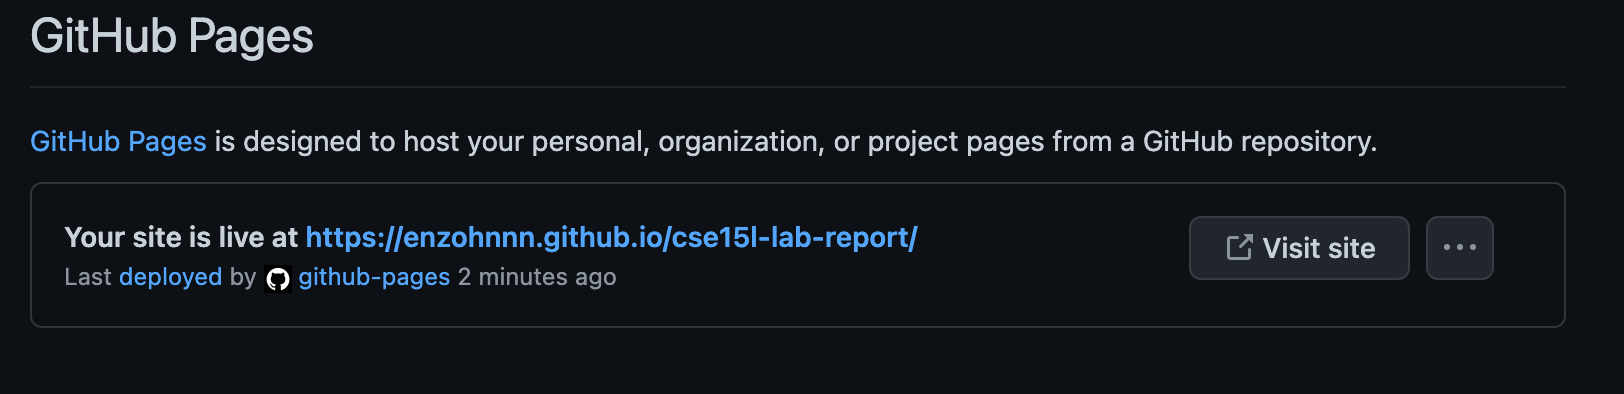Click the word "by" after deployed
1624x394 pixels.
pos(243,278)
